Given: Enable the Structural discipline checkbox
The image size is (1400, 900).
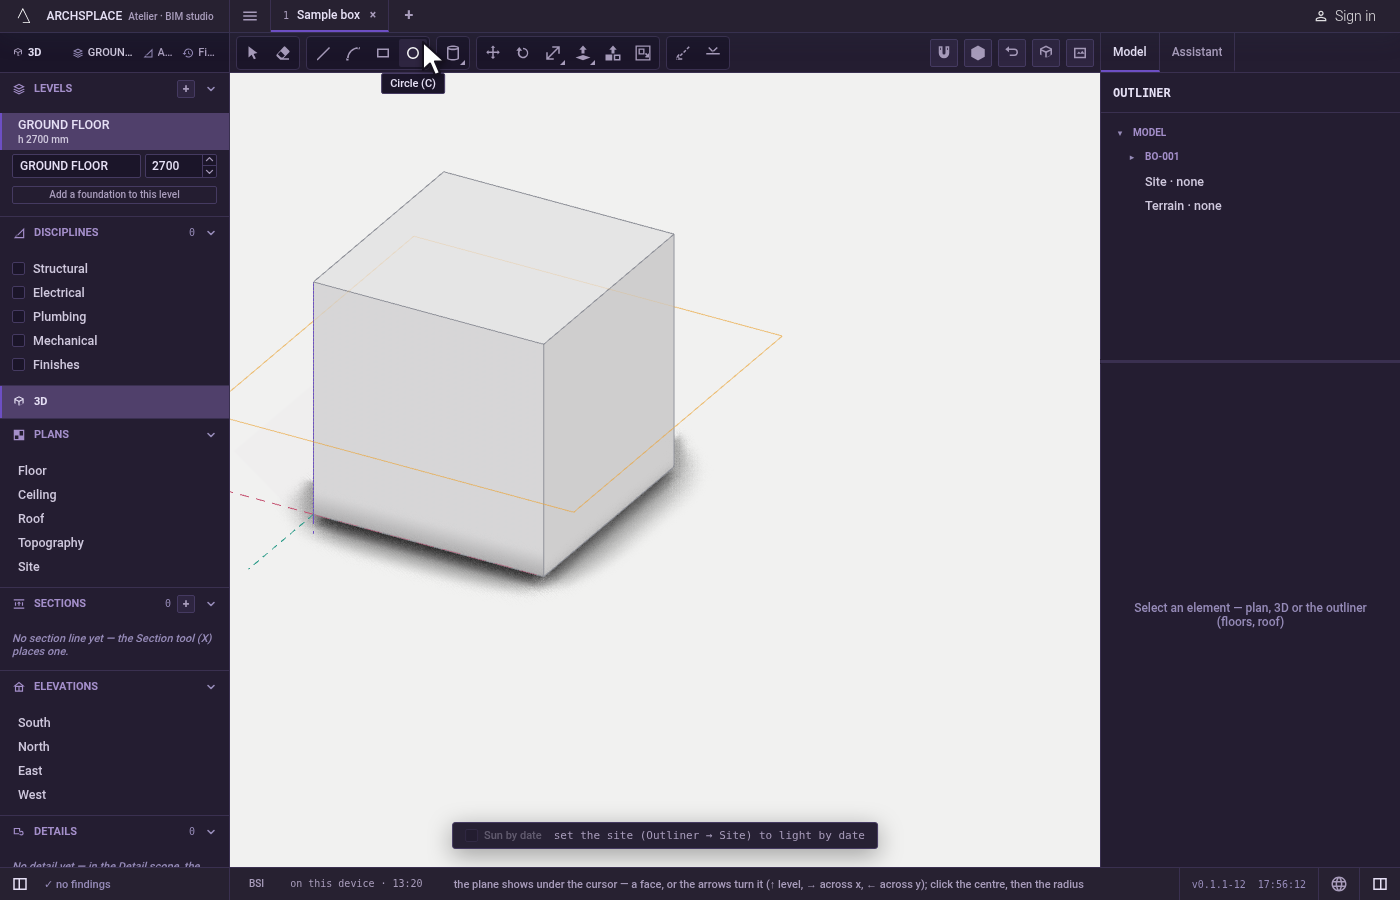Looking at the screenshot, I should pyautogui.click(x=18, y=269).
